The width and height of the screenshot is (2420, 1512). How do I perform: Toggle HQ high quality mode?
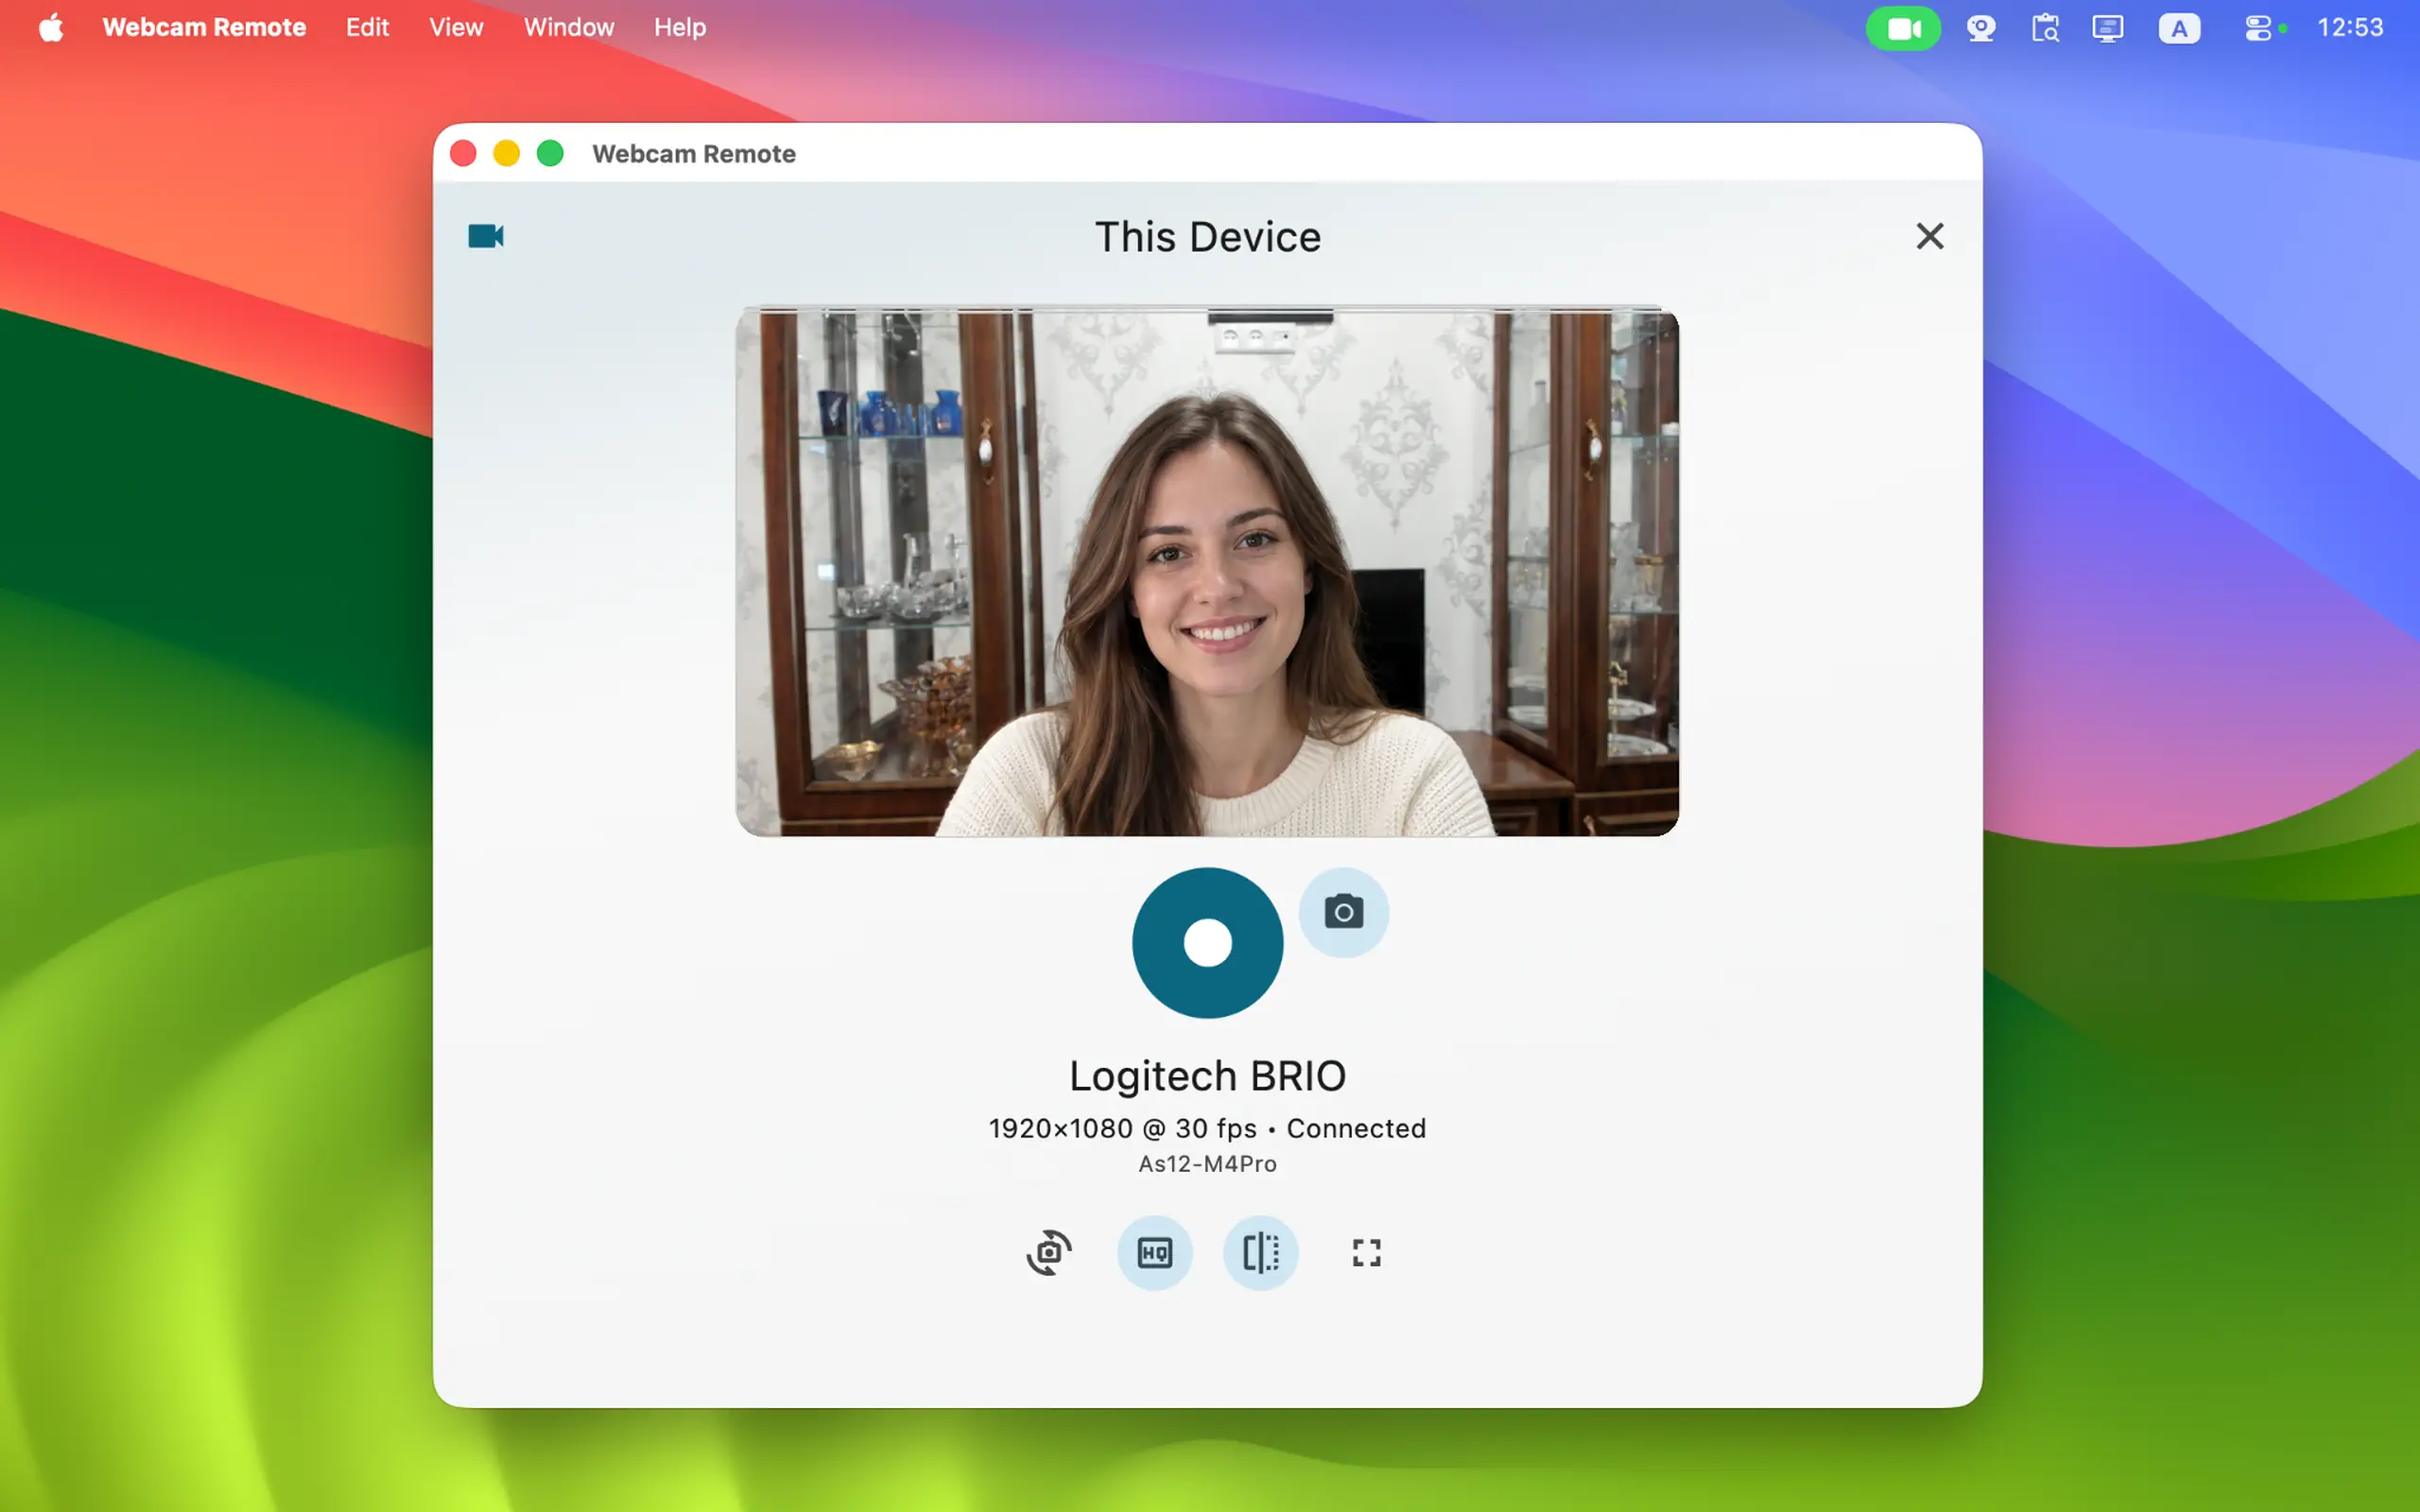(1154, 1252)
